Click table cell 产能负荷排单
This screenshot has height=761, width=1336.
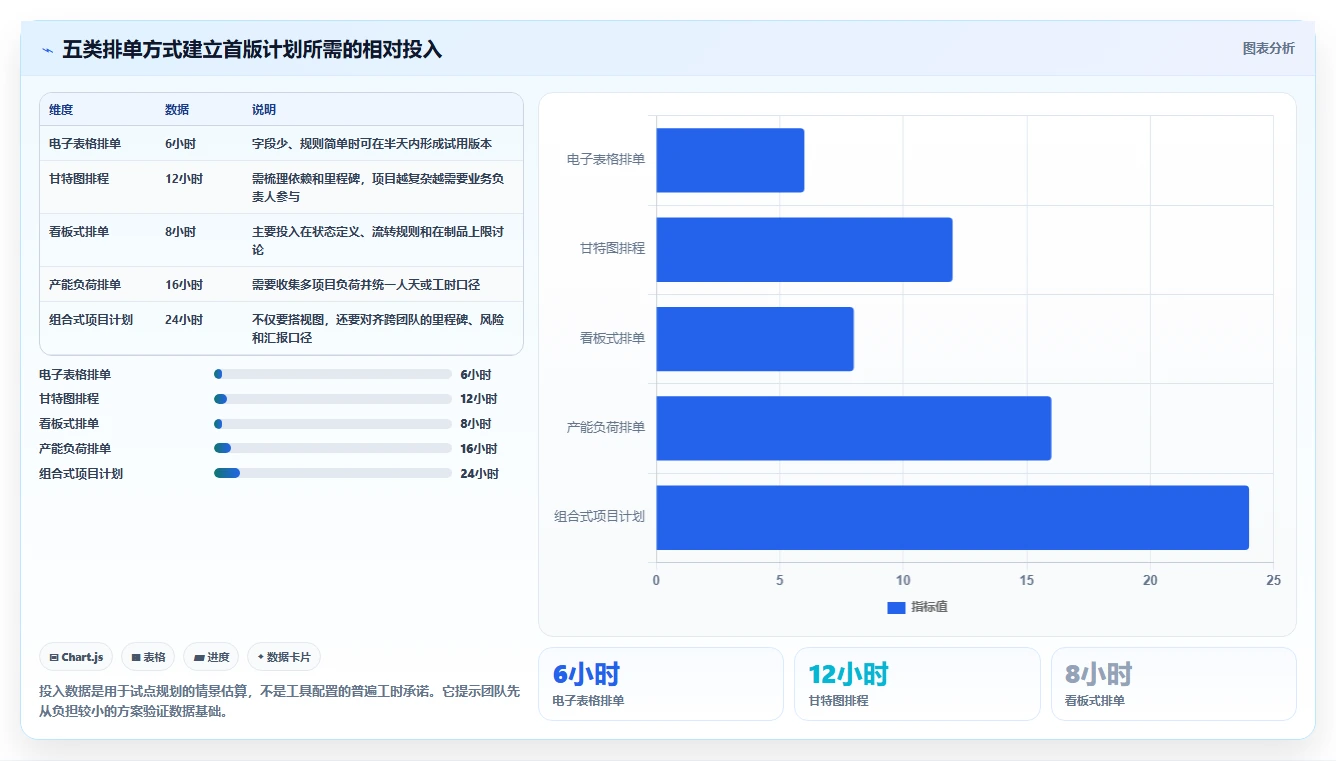click(x=85, y=285)
